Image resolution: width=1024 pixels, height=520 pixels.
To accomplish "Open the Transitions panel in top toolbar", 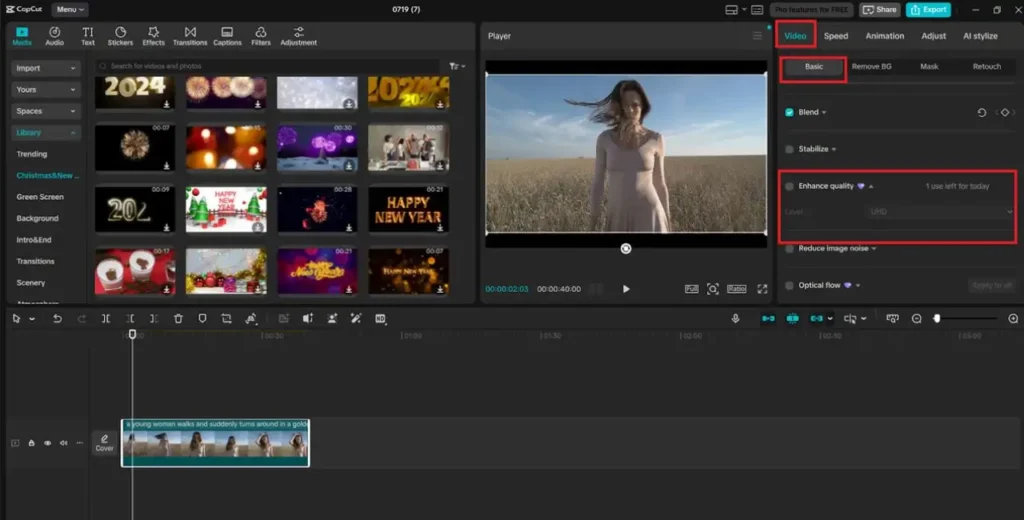I will pyautogui.click(x=190, y=36).
